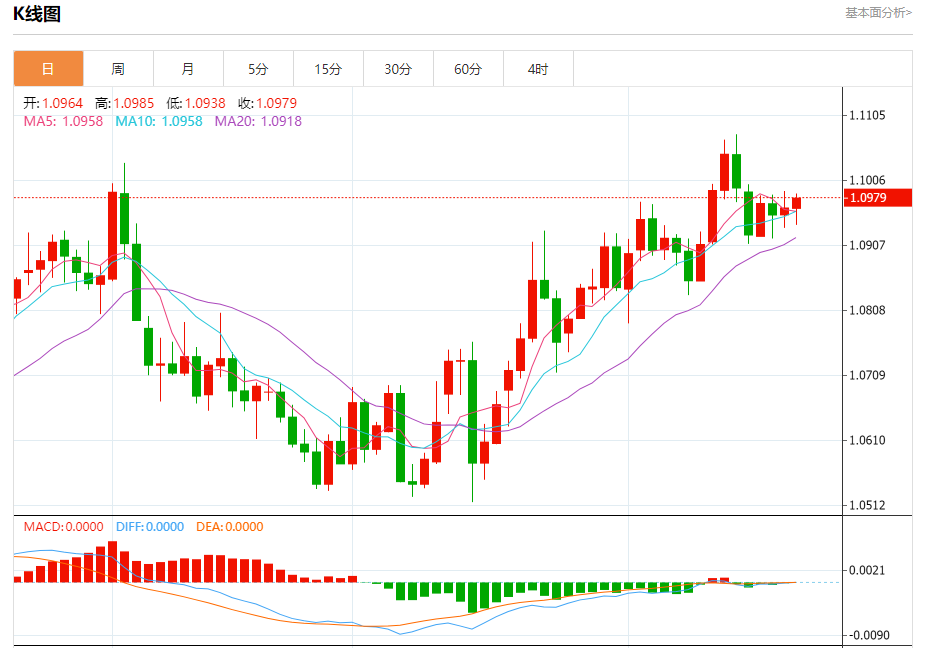The image size is (925, 648).
Task: Click the MA5: 1.0958 indicator text
Action: (x=63, y=122)
